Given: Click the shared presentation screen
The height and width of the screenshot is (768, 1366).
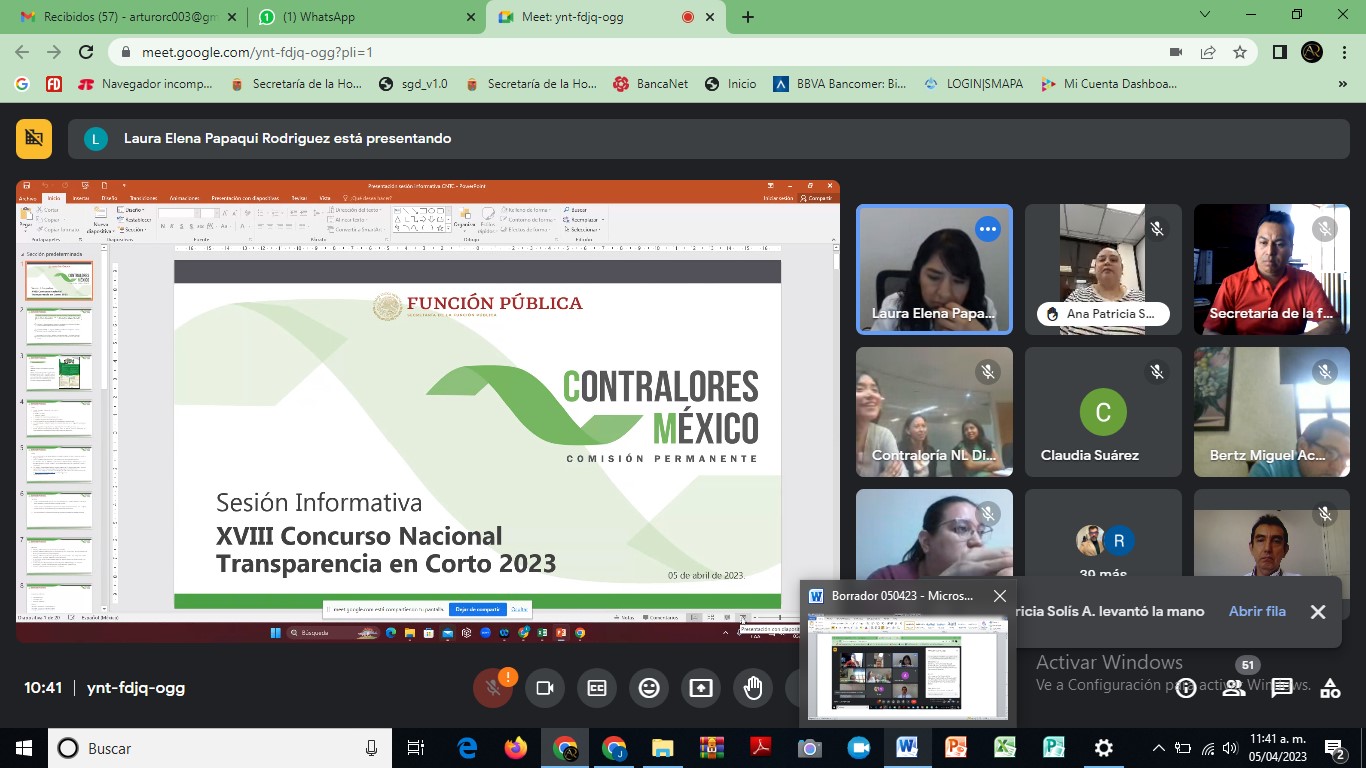Looking at the screenshot, I should point(428,411).
